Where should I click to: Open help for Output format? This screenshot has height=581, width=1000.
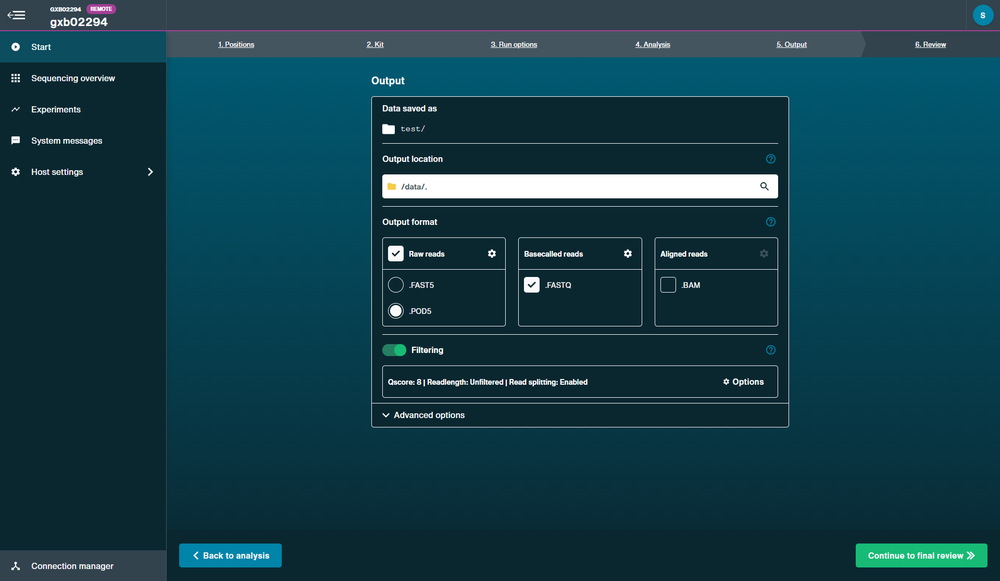point(770,222)
